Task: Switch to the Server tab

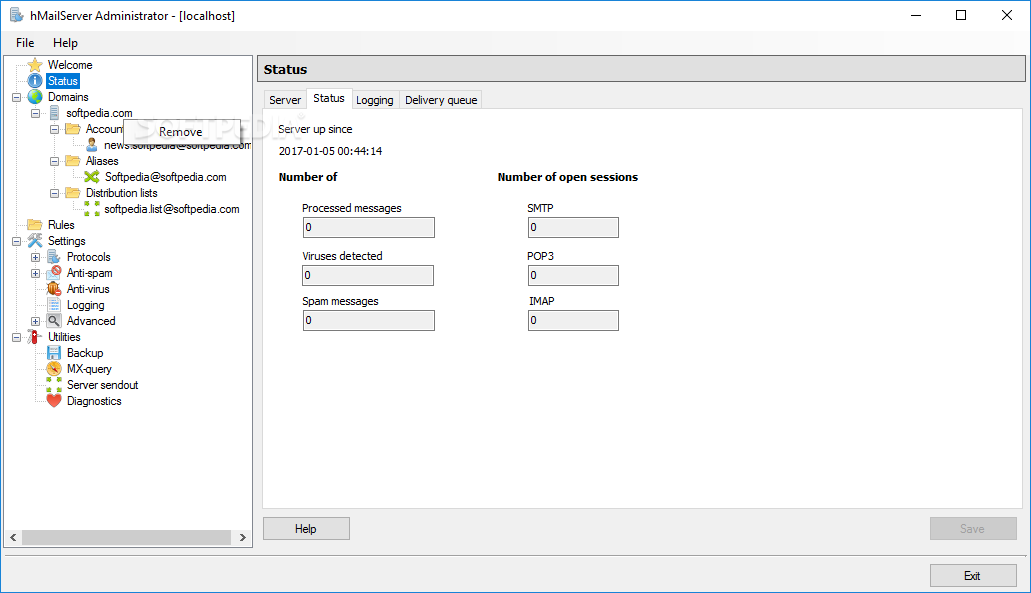Action: [285, 100]
